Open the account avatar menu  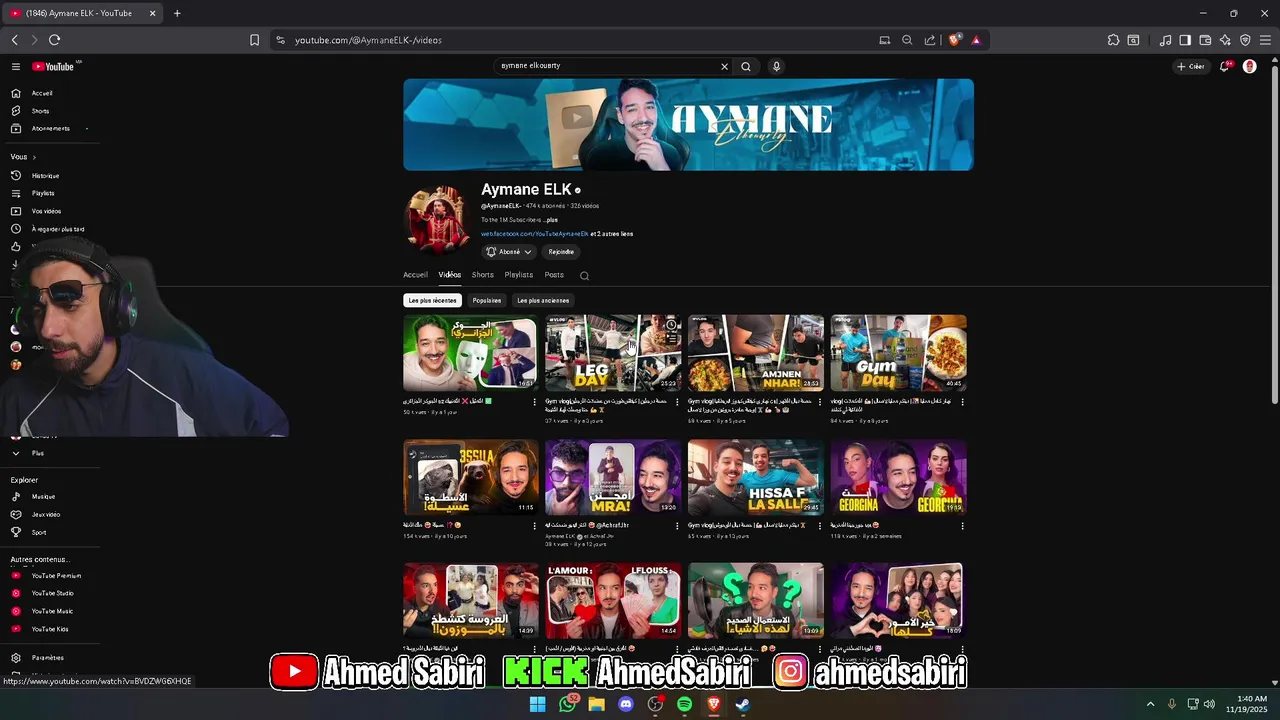pyautogui.click(x=1249, y=66)
